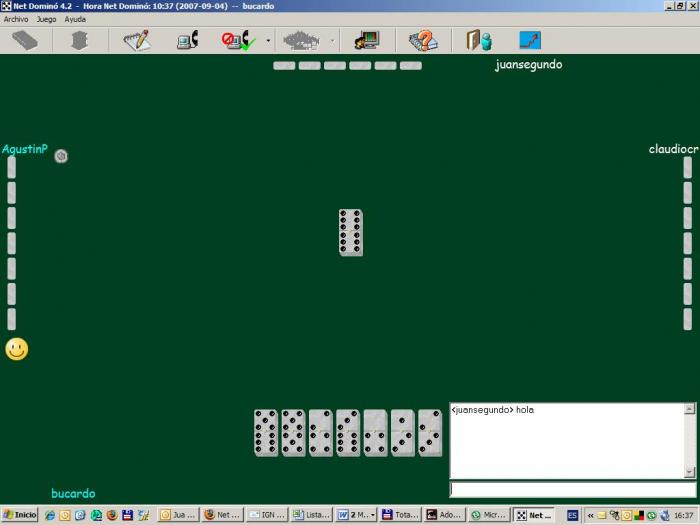Click the chat scrollbar down arrow
The width and height of the screenshot is (700, 525).
(690, 471)
